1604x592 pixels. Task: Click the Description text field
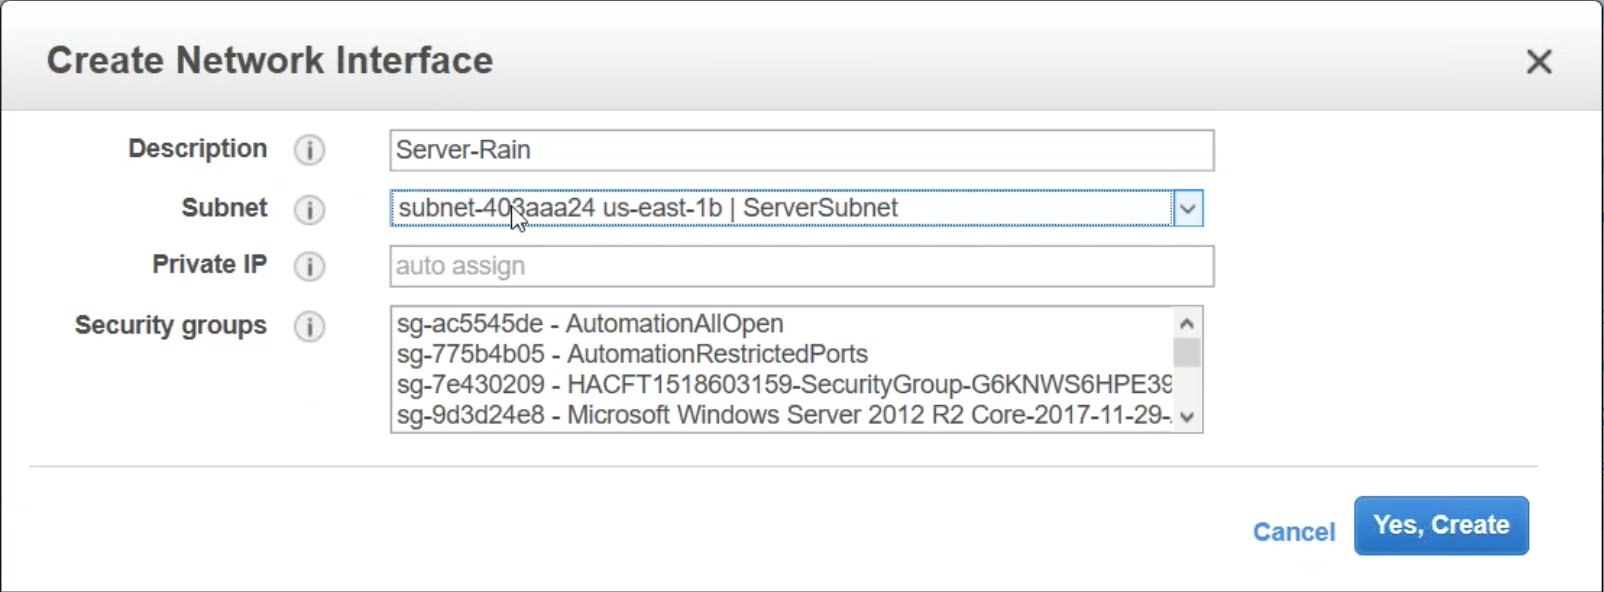pyautogui.click(x=800, y=150)
